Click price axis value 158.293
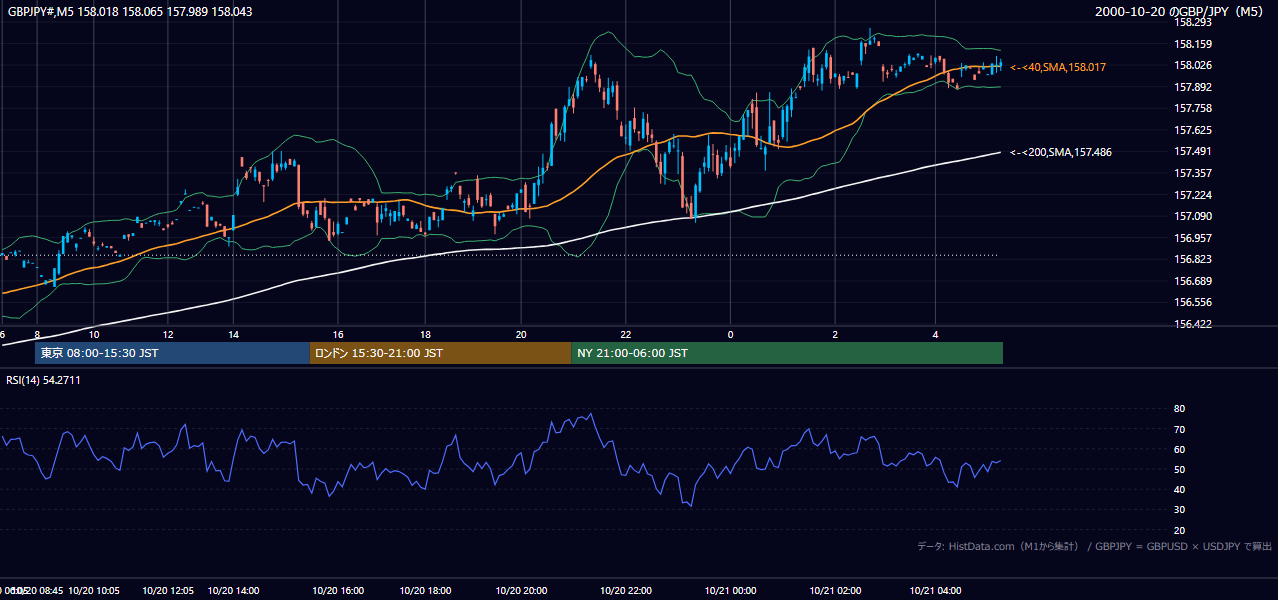 (1193, 22)
